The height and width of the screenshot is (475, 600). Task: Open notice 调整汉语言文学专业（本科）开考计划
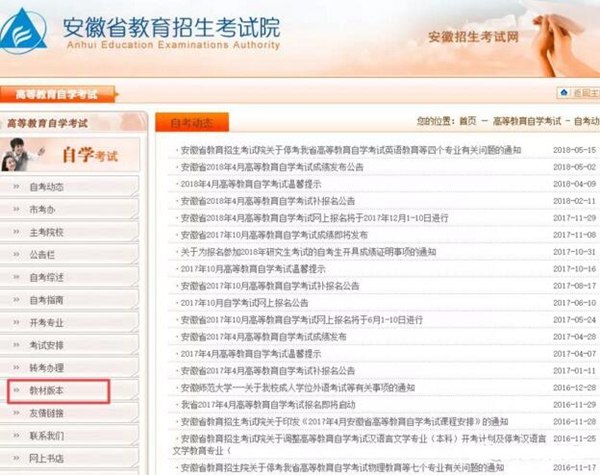[x=359, y=444]
